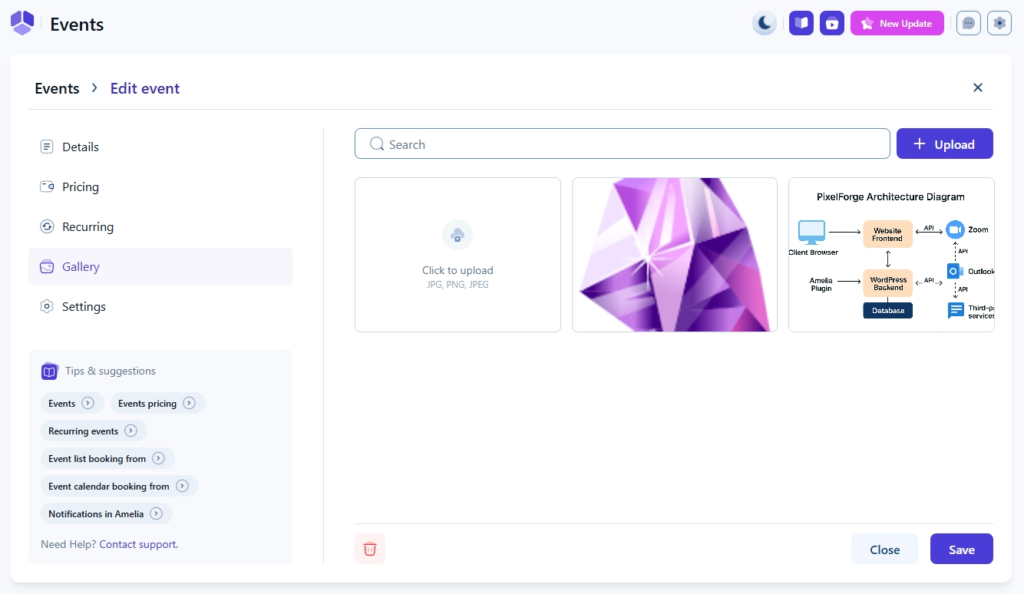Open the Pricing tab
1024x594 pixels.
click(80, 187)
